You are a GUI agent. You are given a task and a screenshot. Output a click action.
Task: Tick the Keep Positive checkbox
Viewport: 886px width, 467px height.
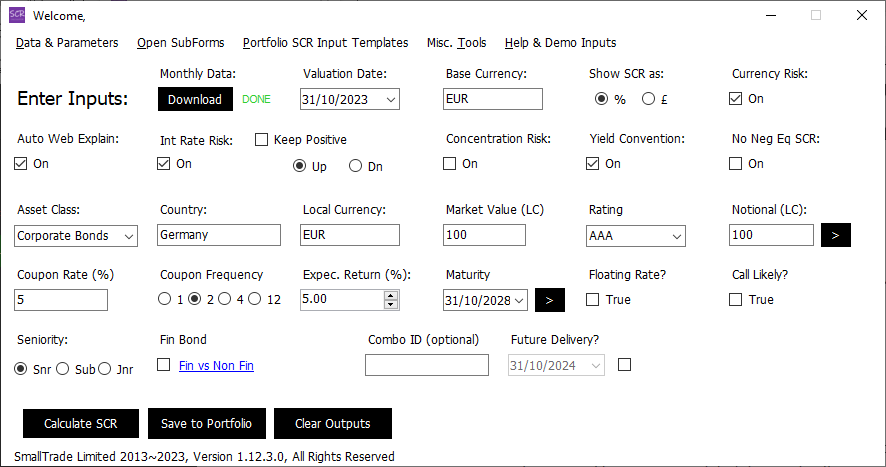pyautogui.click(x=263, y=140)
